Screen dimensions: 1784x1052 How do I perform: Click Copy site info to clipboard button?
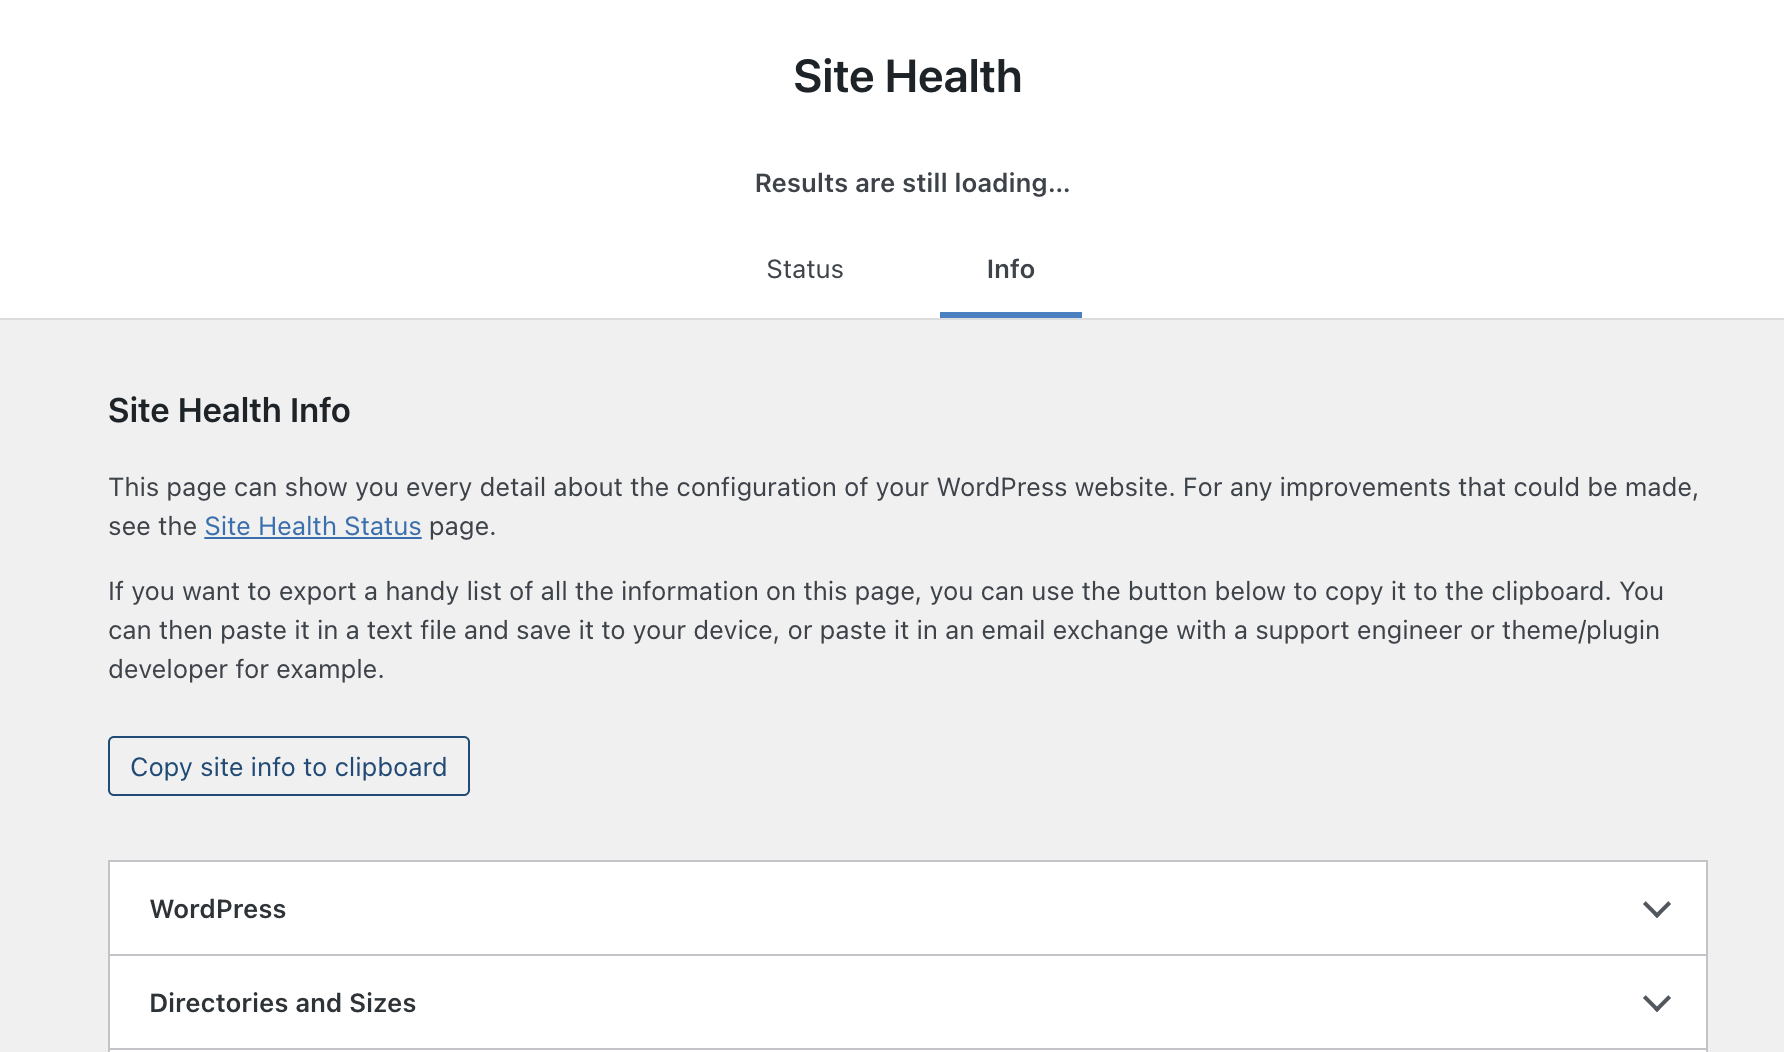[289, 766]
